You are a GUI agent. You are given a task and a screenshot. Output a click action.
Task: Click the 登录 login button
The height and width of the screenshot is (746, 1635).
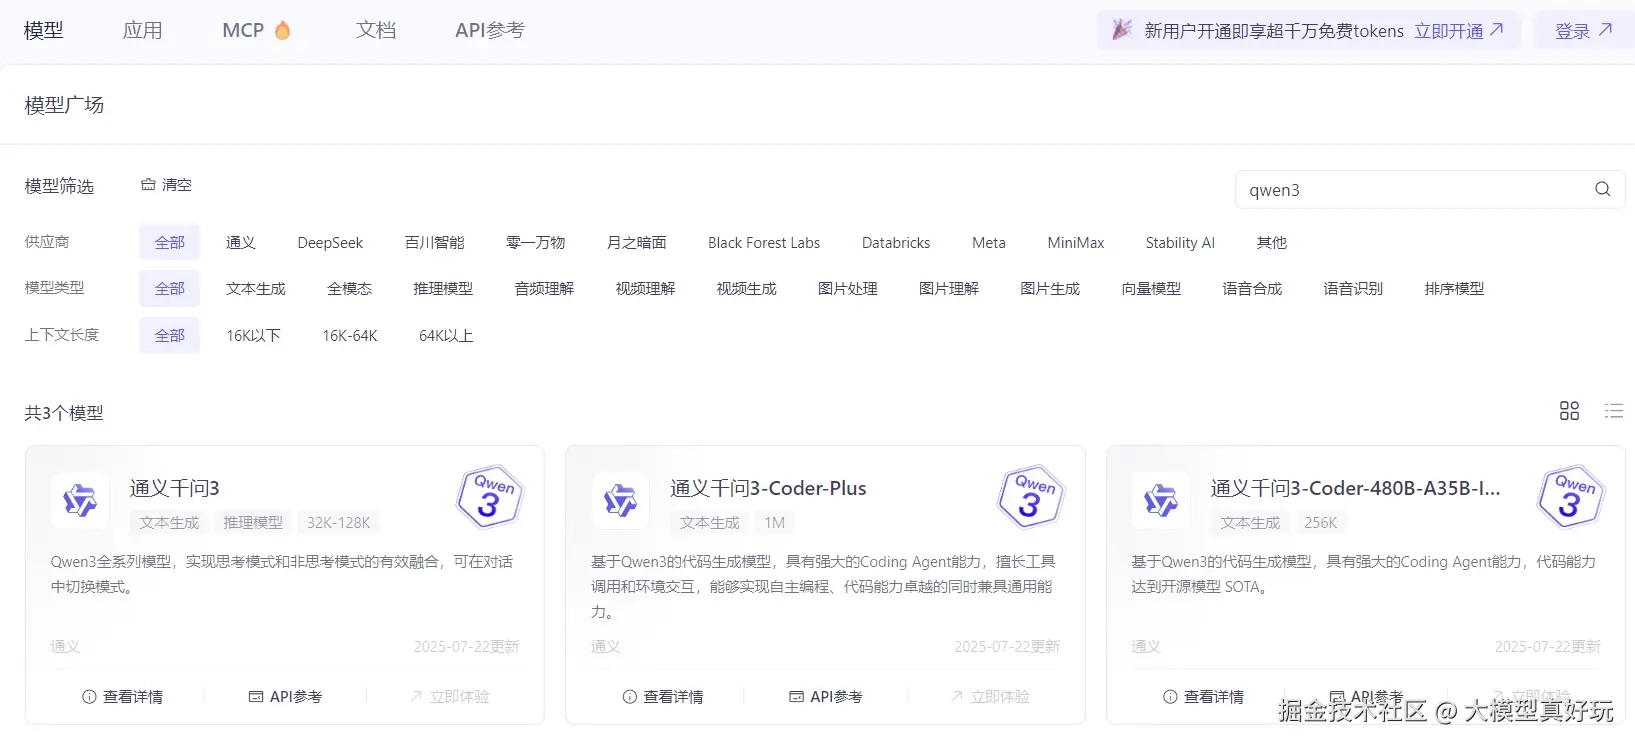pyautogui.click(x=1584, y=31)
